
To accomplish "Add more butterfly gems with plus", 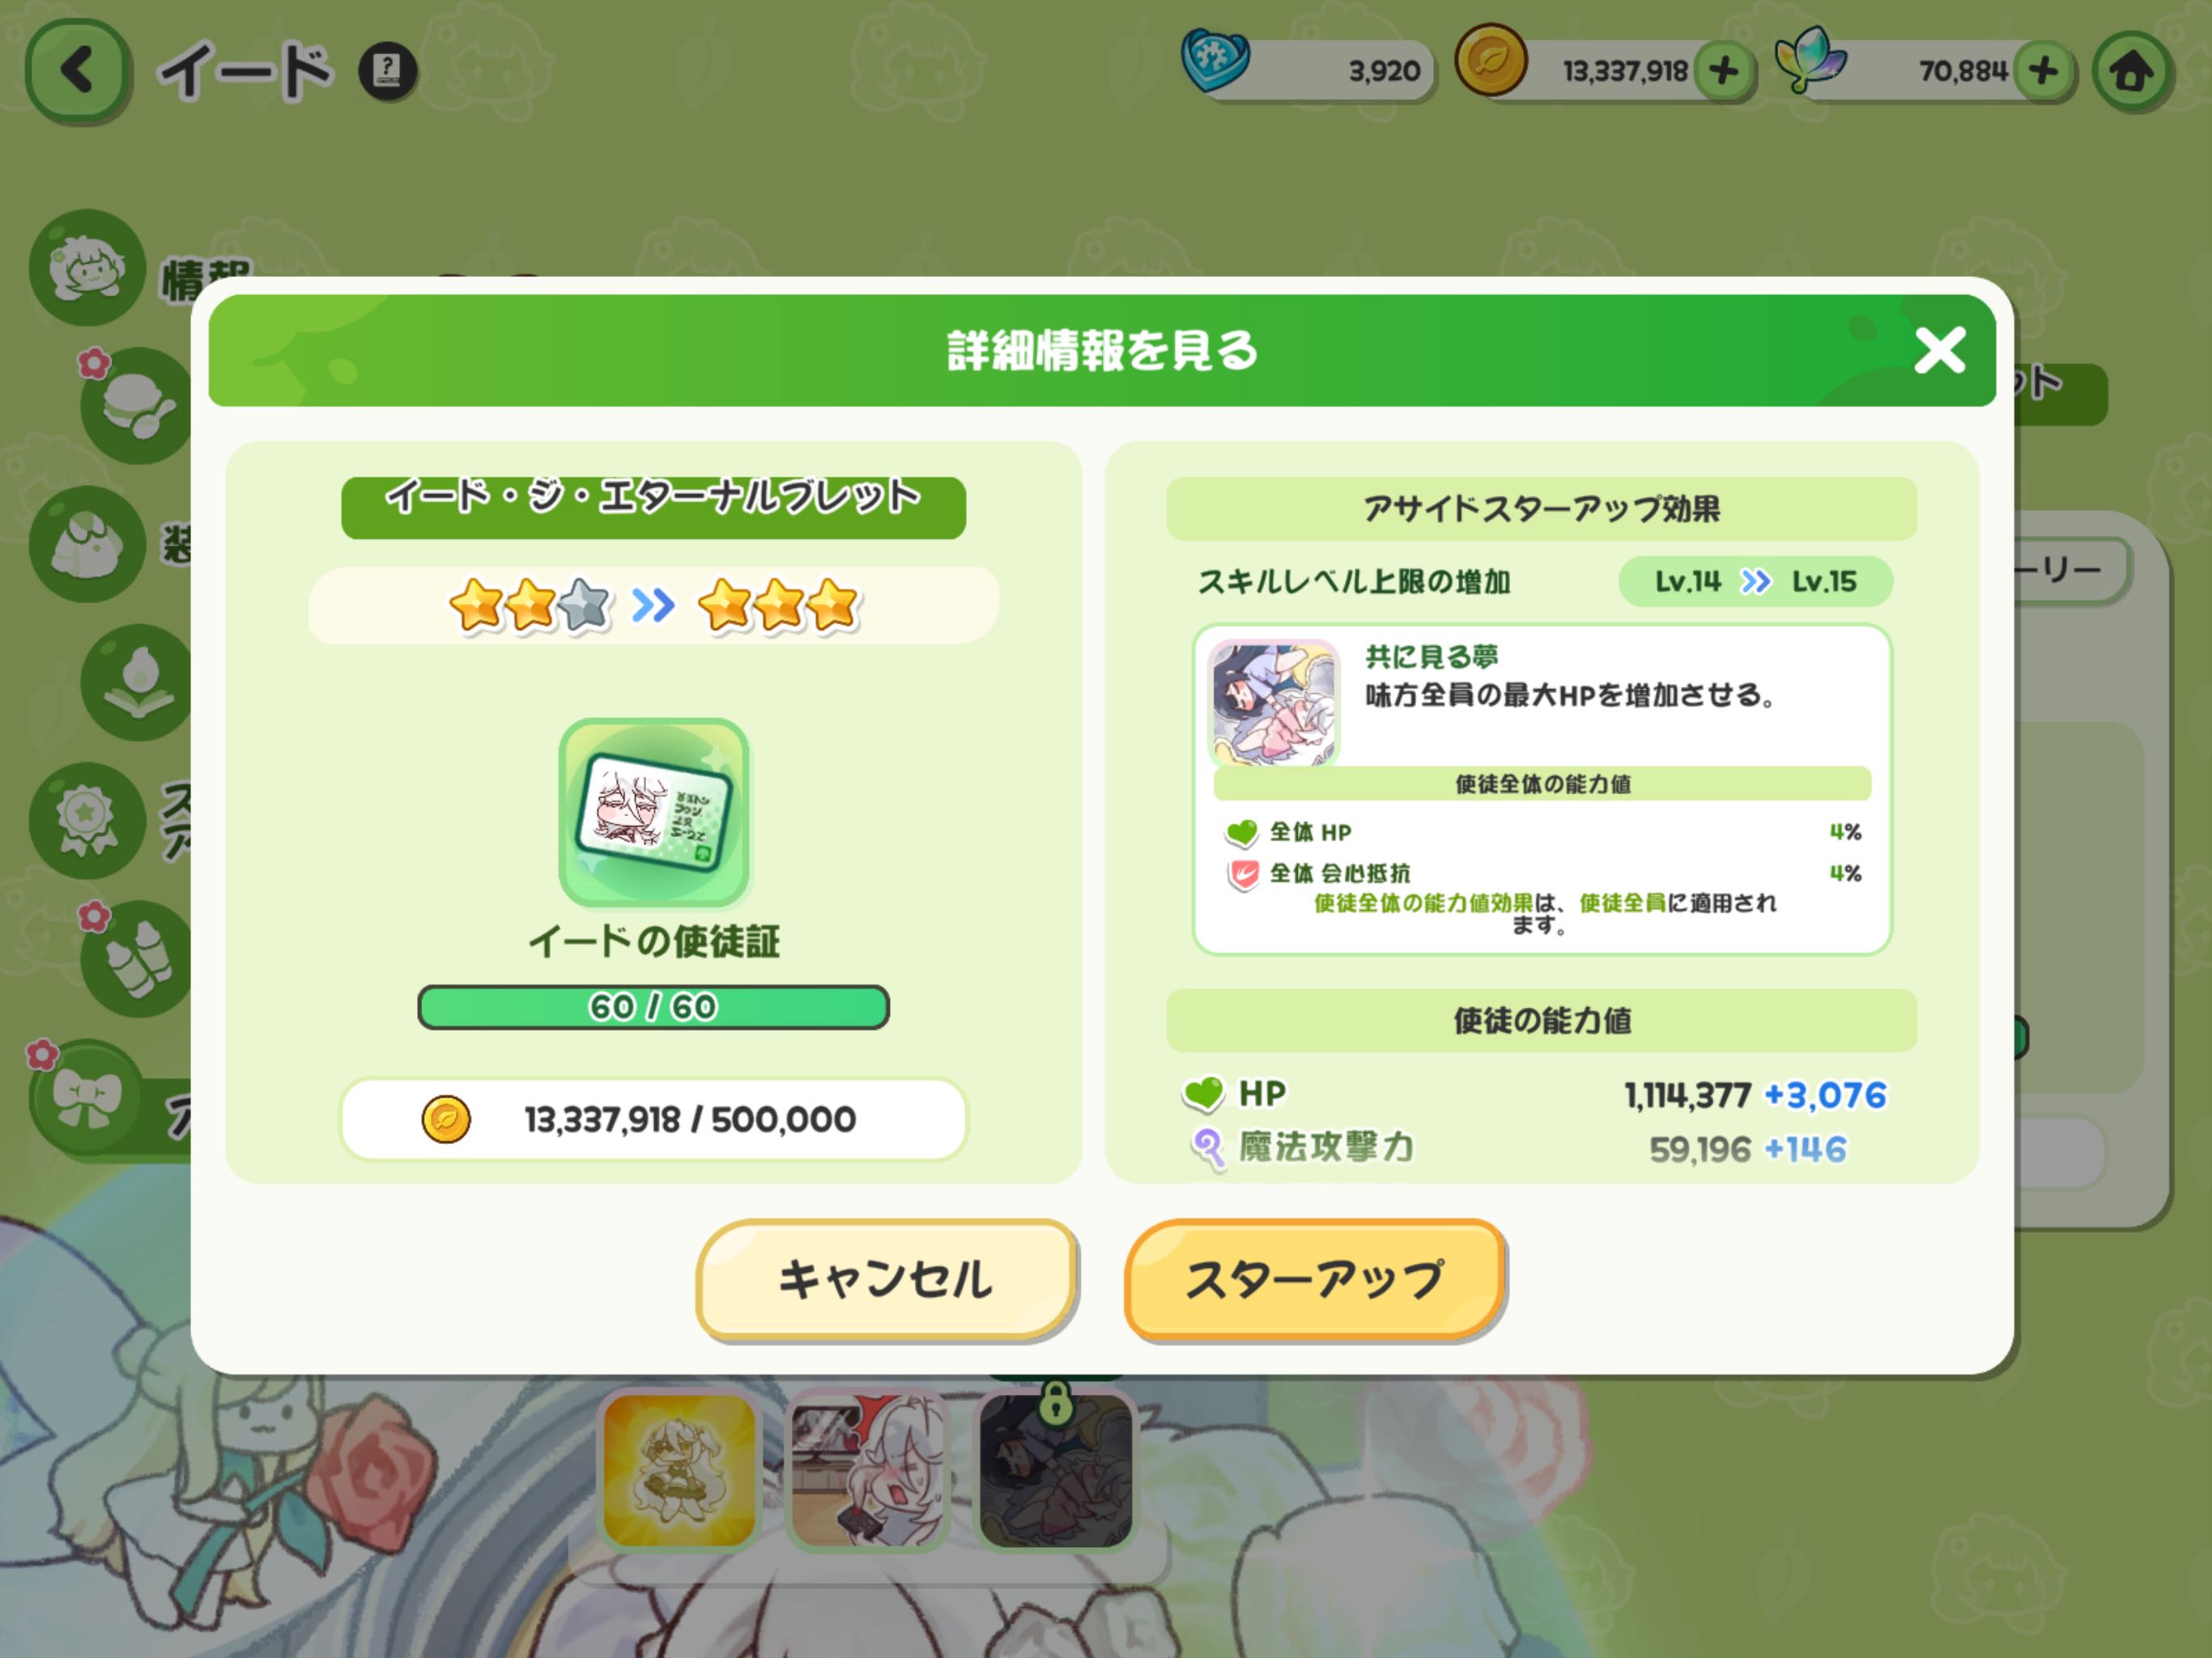I will pos(2043,71).
